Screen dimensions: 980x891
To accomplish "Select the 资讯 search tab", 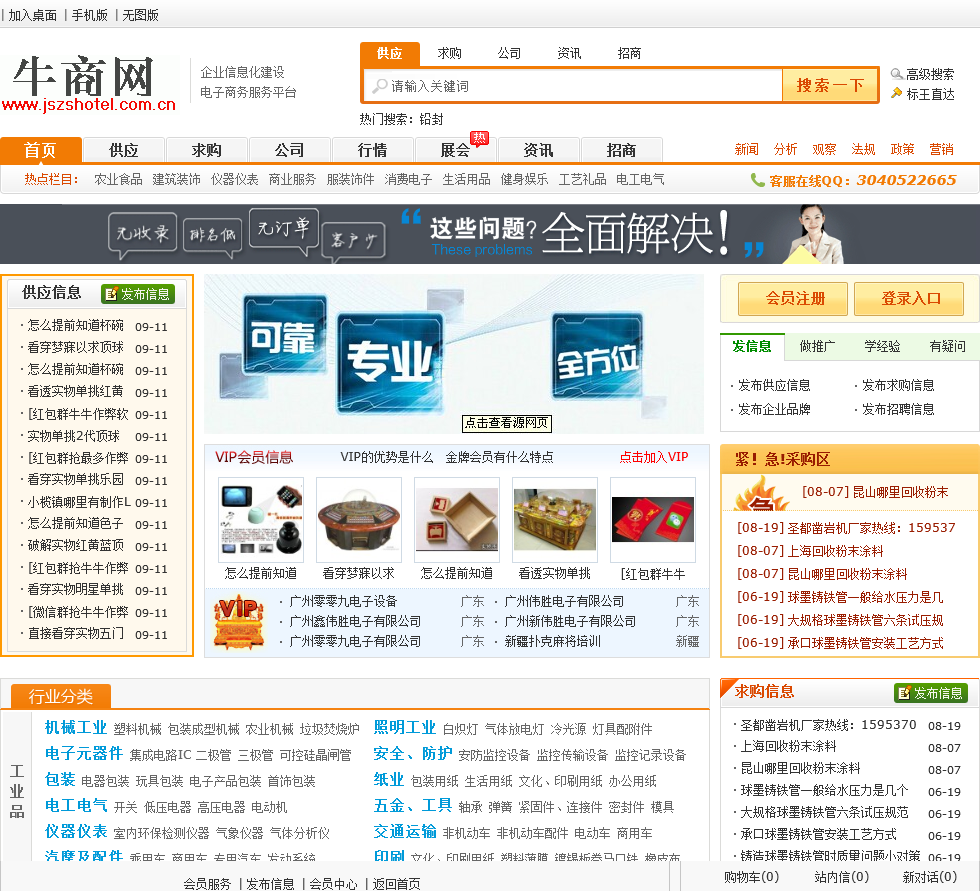I will tap(569, 54).
